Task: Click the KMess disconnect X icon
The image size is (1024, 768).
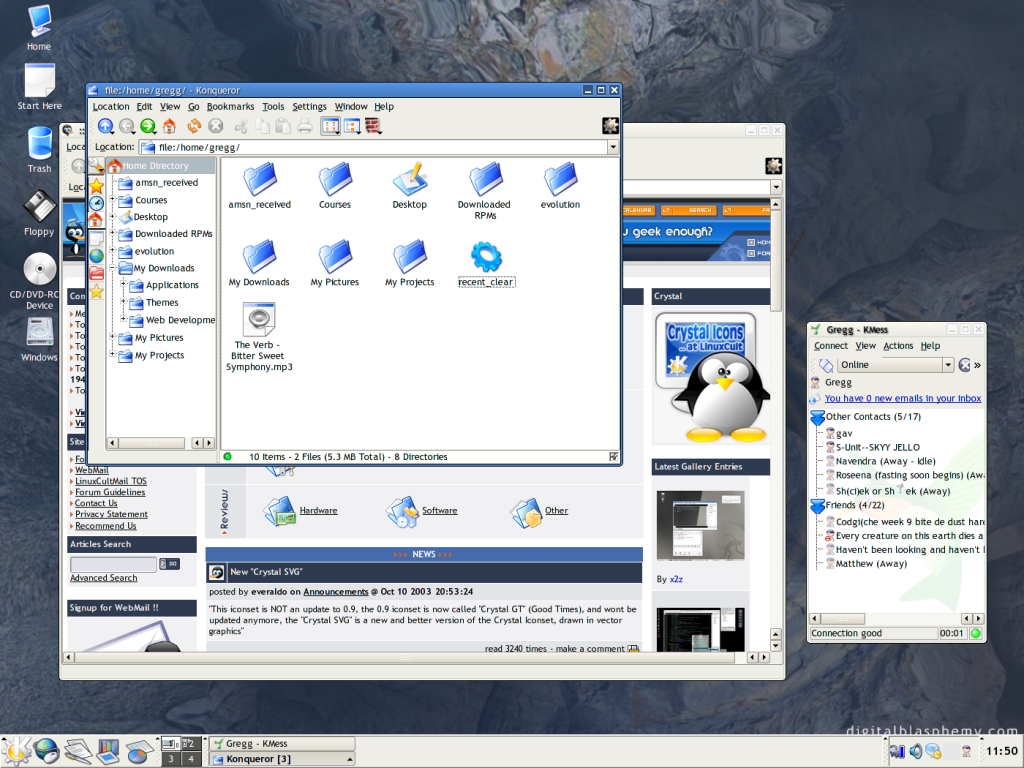Action: 964,365
